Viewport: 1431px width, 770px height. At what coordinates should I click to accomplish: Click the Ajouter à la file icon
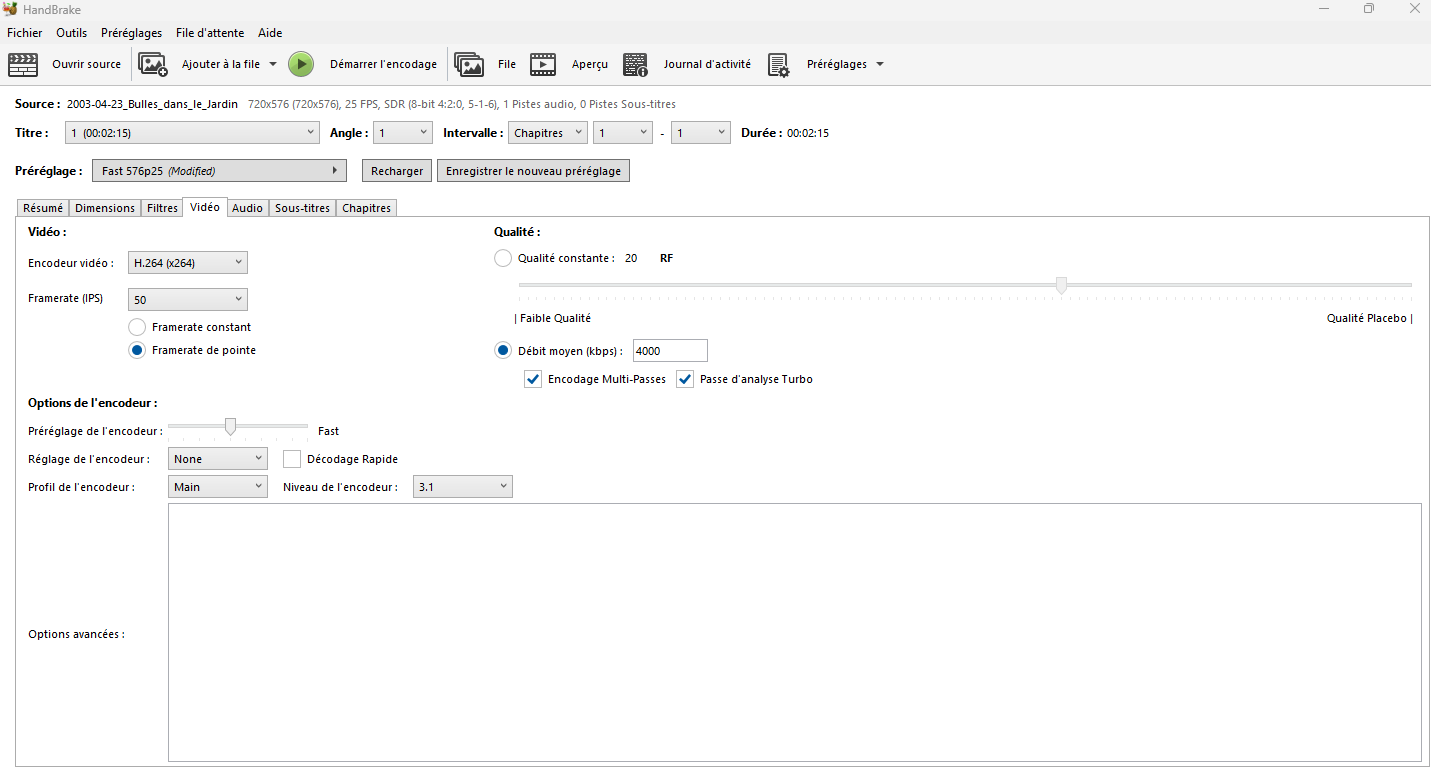(x=153, y=64)
